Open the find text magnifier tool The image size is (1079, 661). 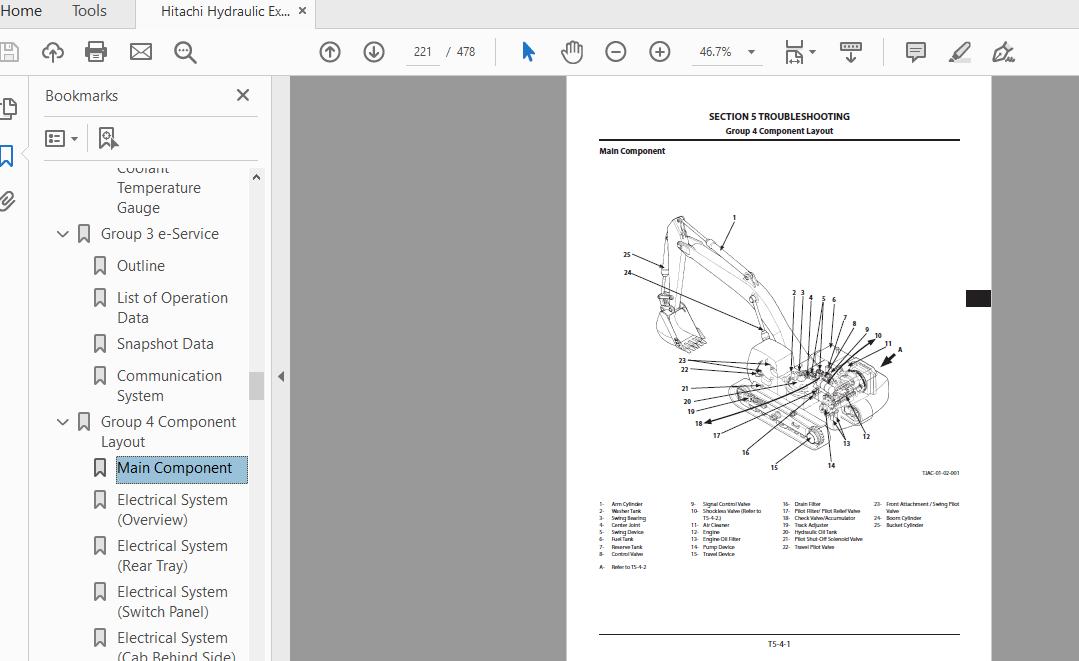pyautogui.click(x=185, y=52)
